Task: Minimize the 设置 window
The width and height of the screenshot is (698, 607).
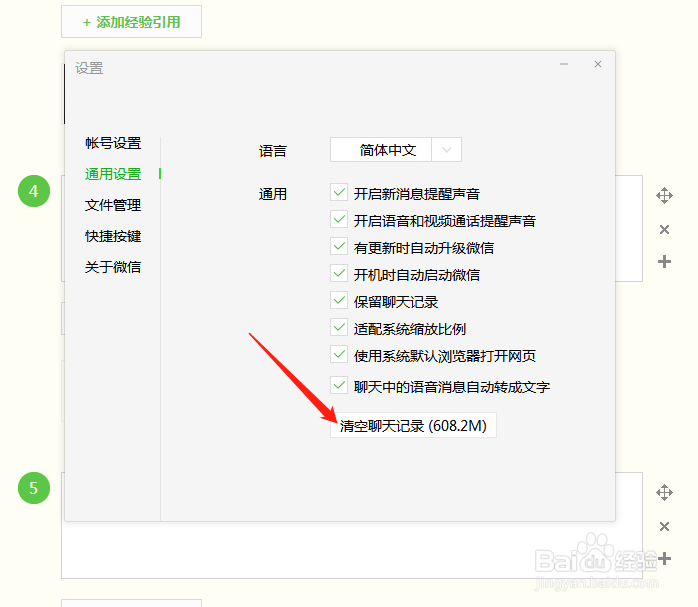Action: (564, 64)
